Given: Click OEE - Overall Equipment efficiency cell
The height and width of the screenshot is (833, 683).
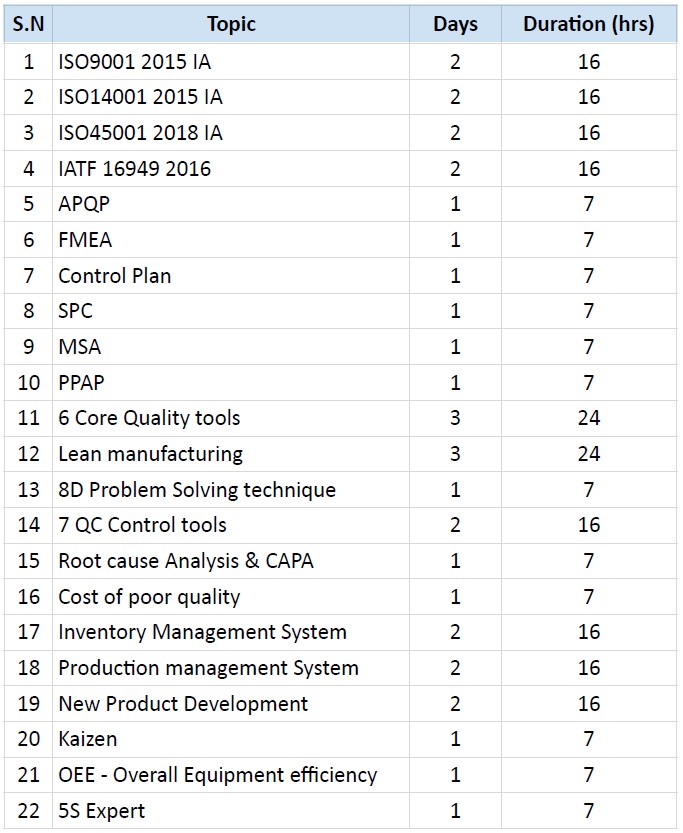Looking at the screenshot, I should tap(231, 775).
